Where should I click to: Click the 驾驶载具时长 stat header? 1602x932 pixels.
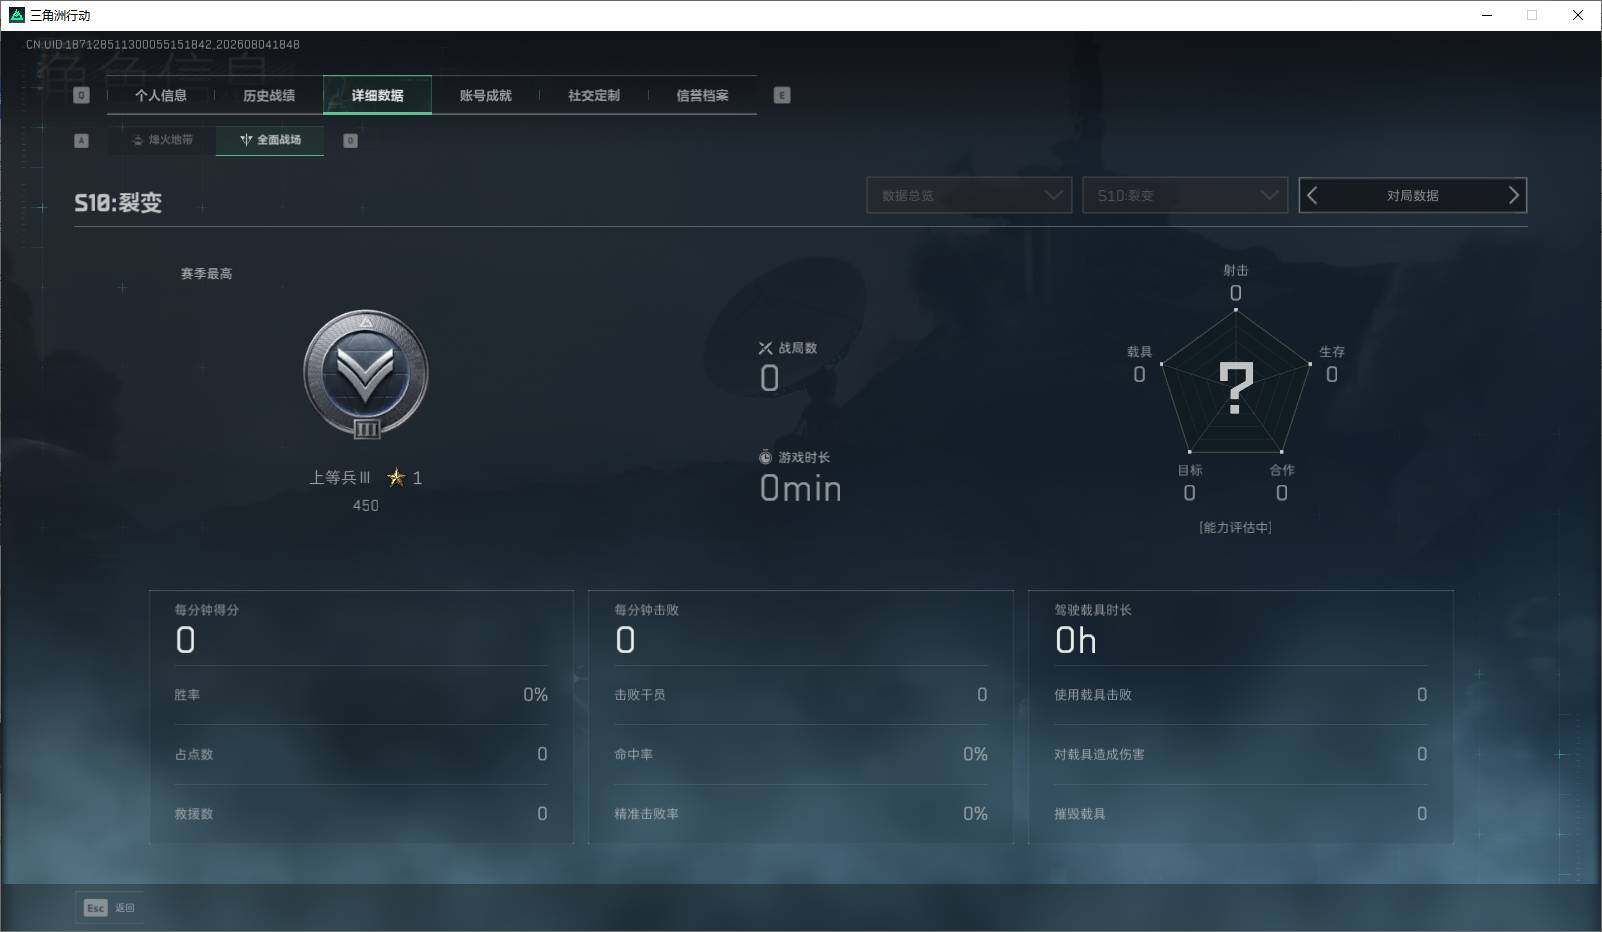pyautogui.click(x=1093, y=609)
